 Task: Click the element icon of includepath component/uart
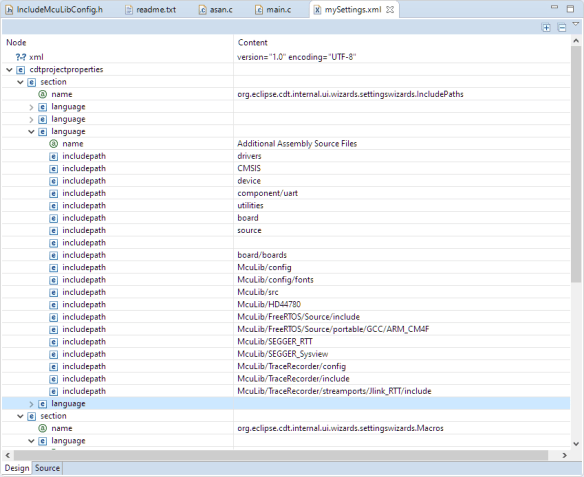click(x=54, y=193)
